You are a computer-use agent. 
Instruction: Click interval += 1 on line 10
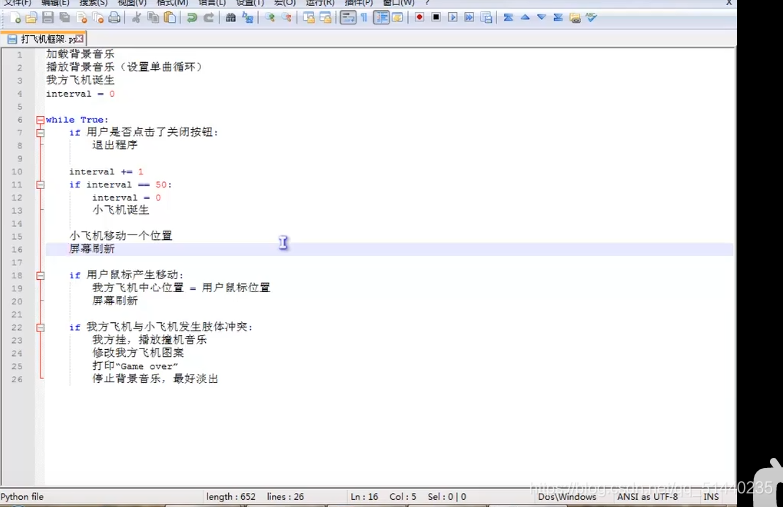pyautogui.click(x=106, y=172)
